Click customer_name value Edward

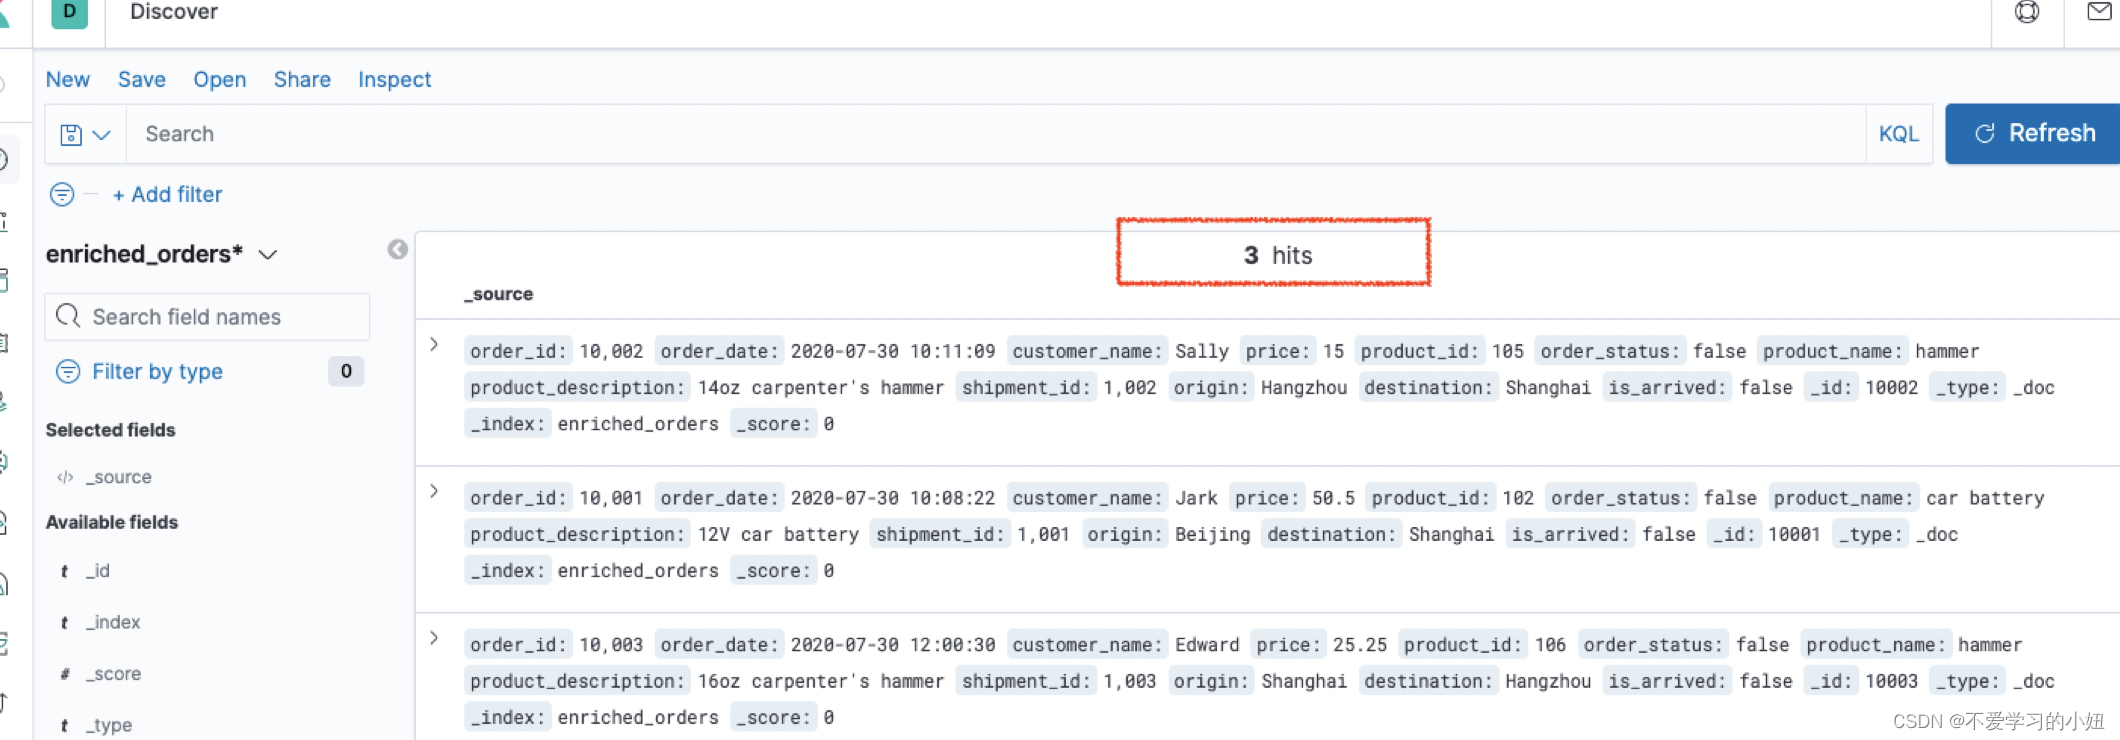click(1207, 645)
